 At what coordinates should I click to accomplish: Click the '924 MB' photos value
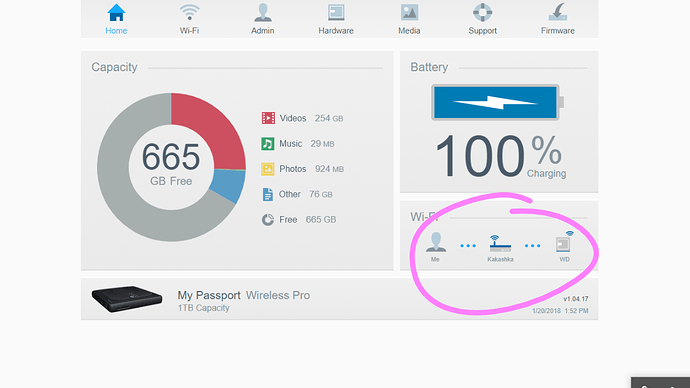coord(329,169)
